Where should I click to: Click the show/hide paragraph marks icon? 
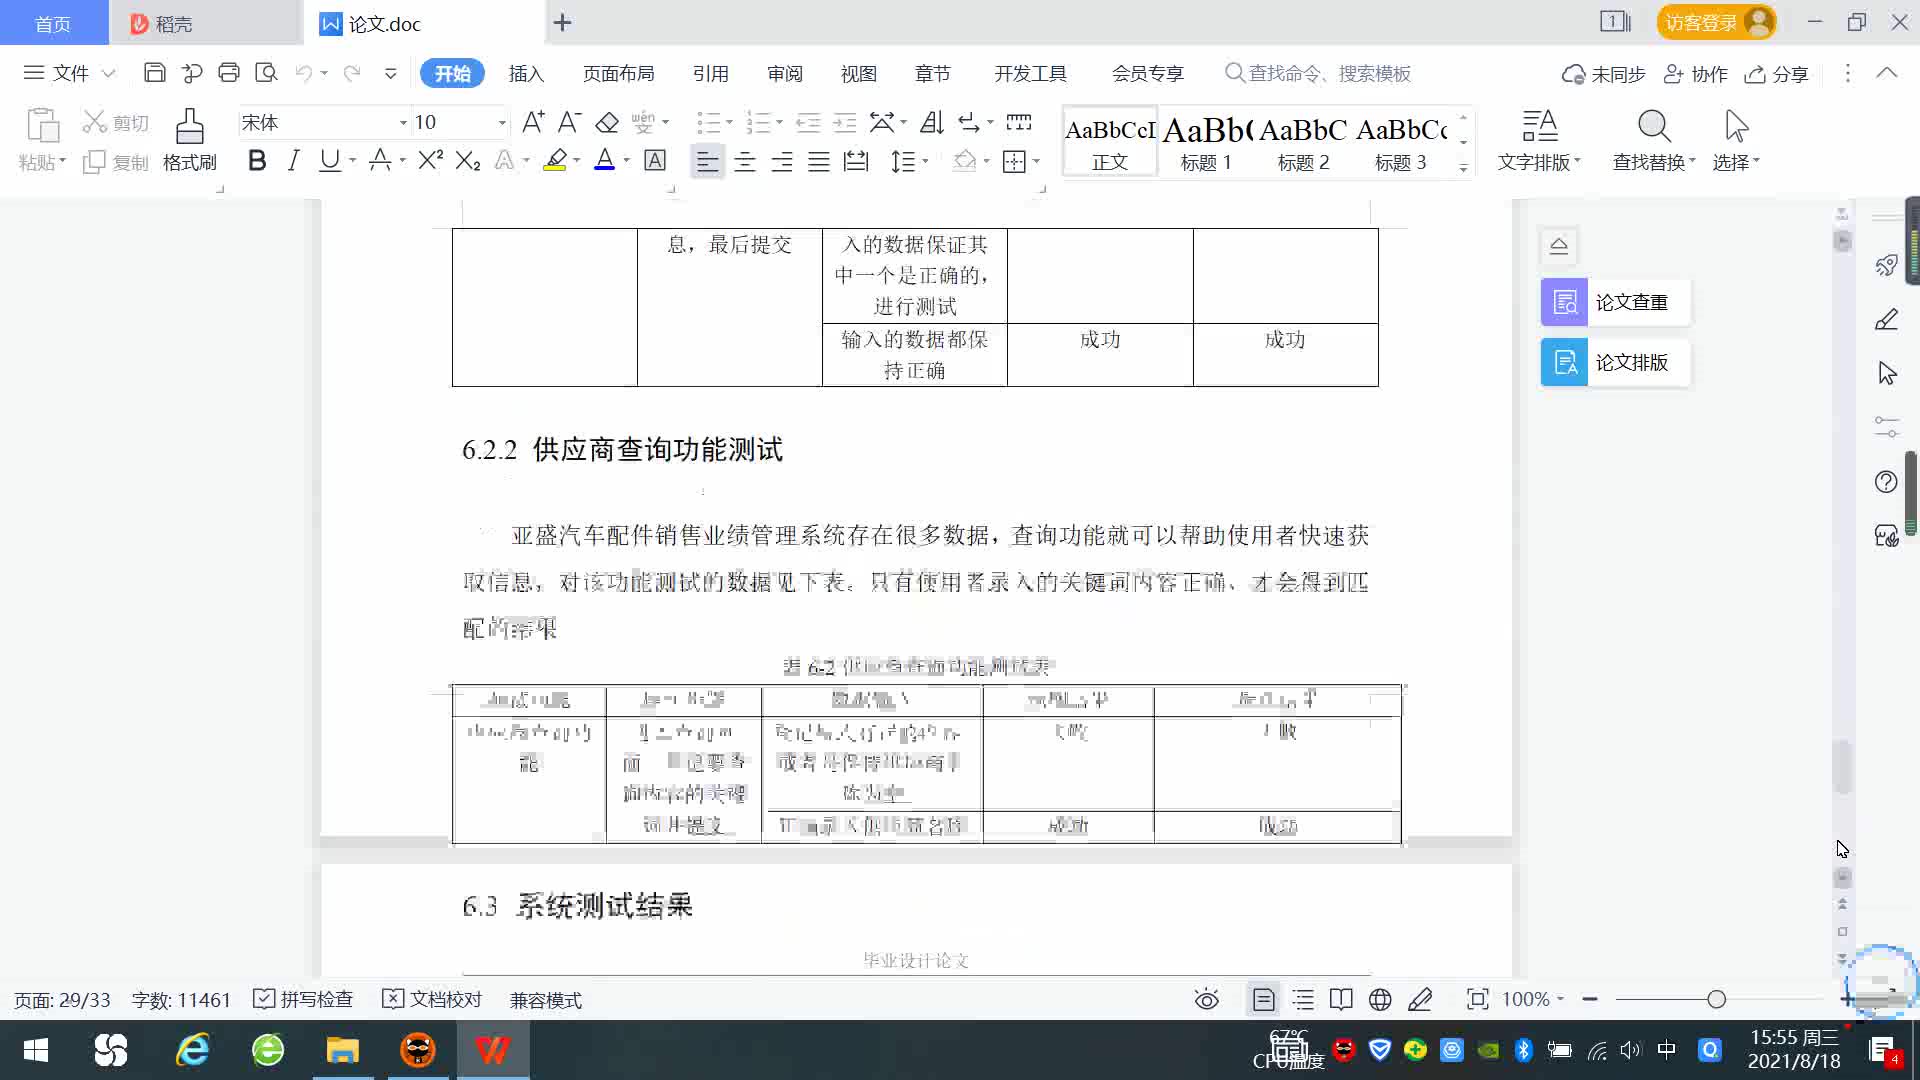[968, 122]
